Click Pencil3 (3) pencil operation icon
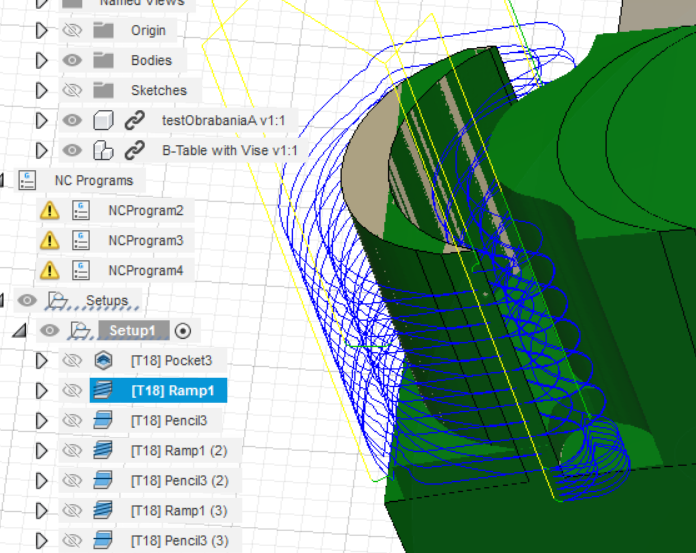Viewport: 696px width, 553px height. point(103,541)
